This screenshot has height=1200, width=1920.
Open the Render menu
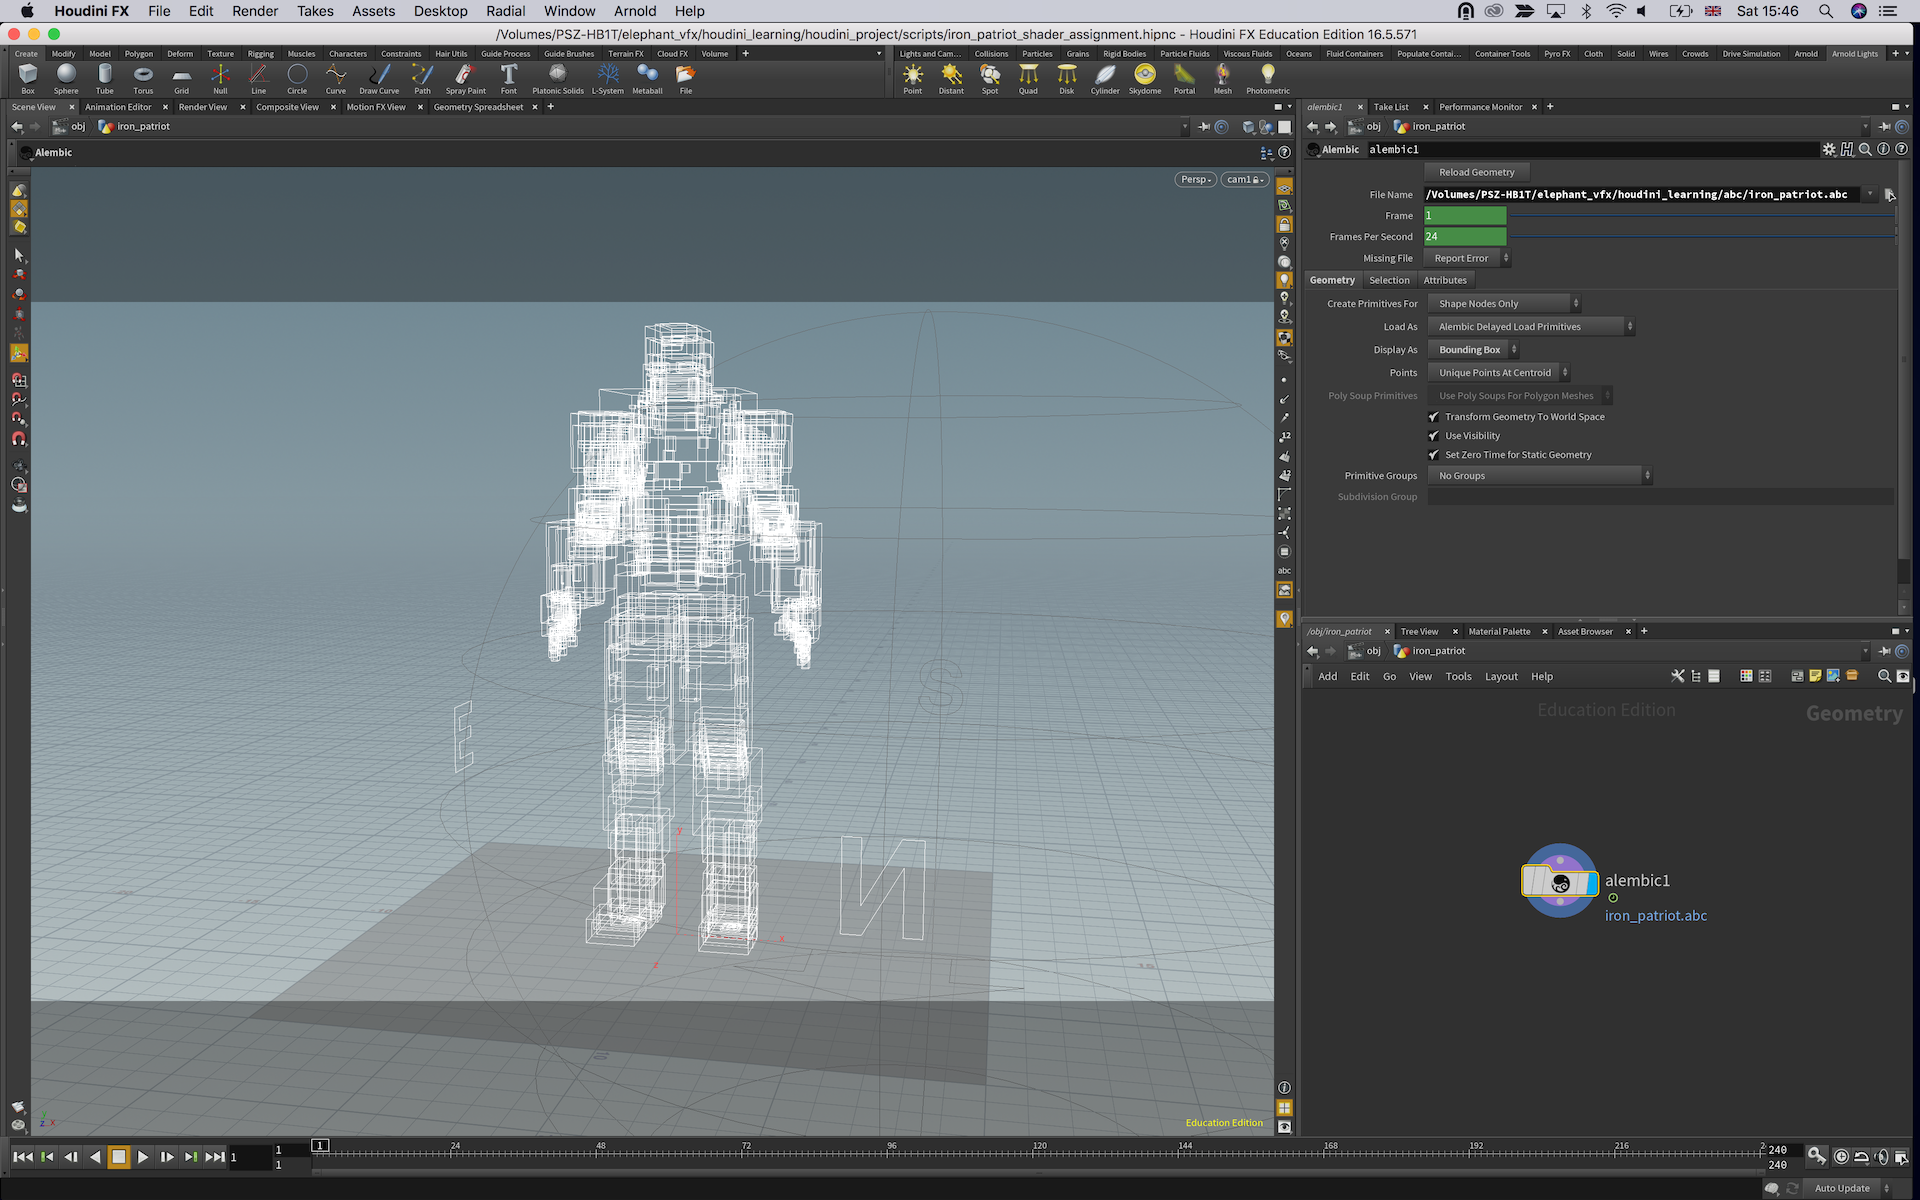(255, 11)
